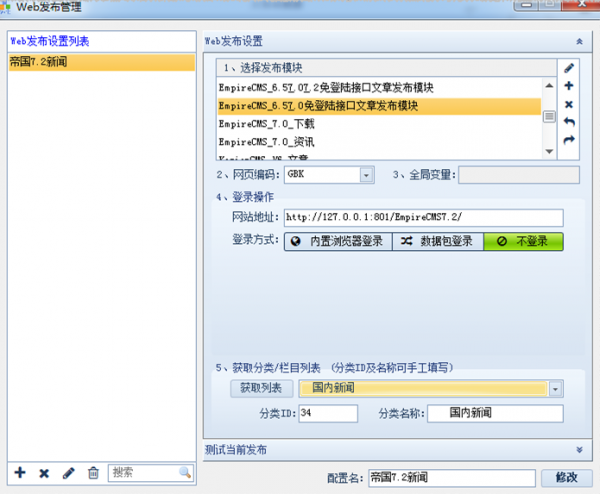This screenshot has height=494, width=600.
Task: Click the X icon in bottom-left toolbar
Action: point(44,472)
